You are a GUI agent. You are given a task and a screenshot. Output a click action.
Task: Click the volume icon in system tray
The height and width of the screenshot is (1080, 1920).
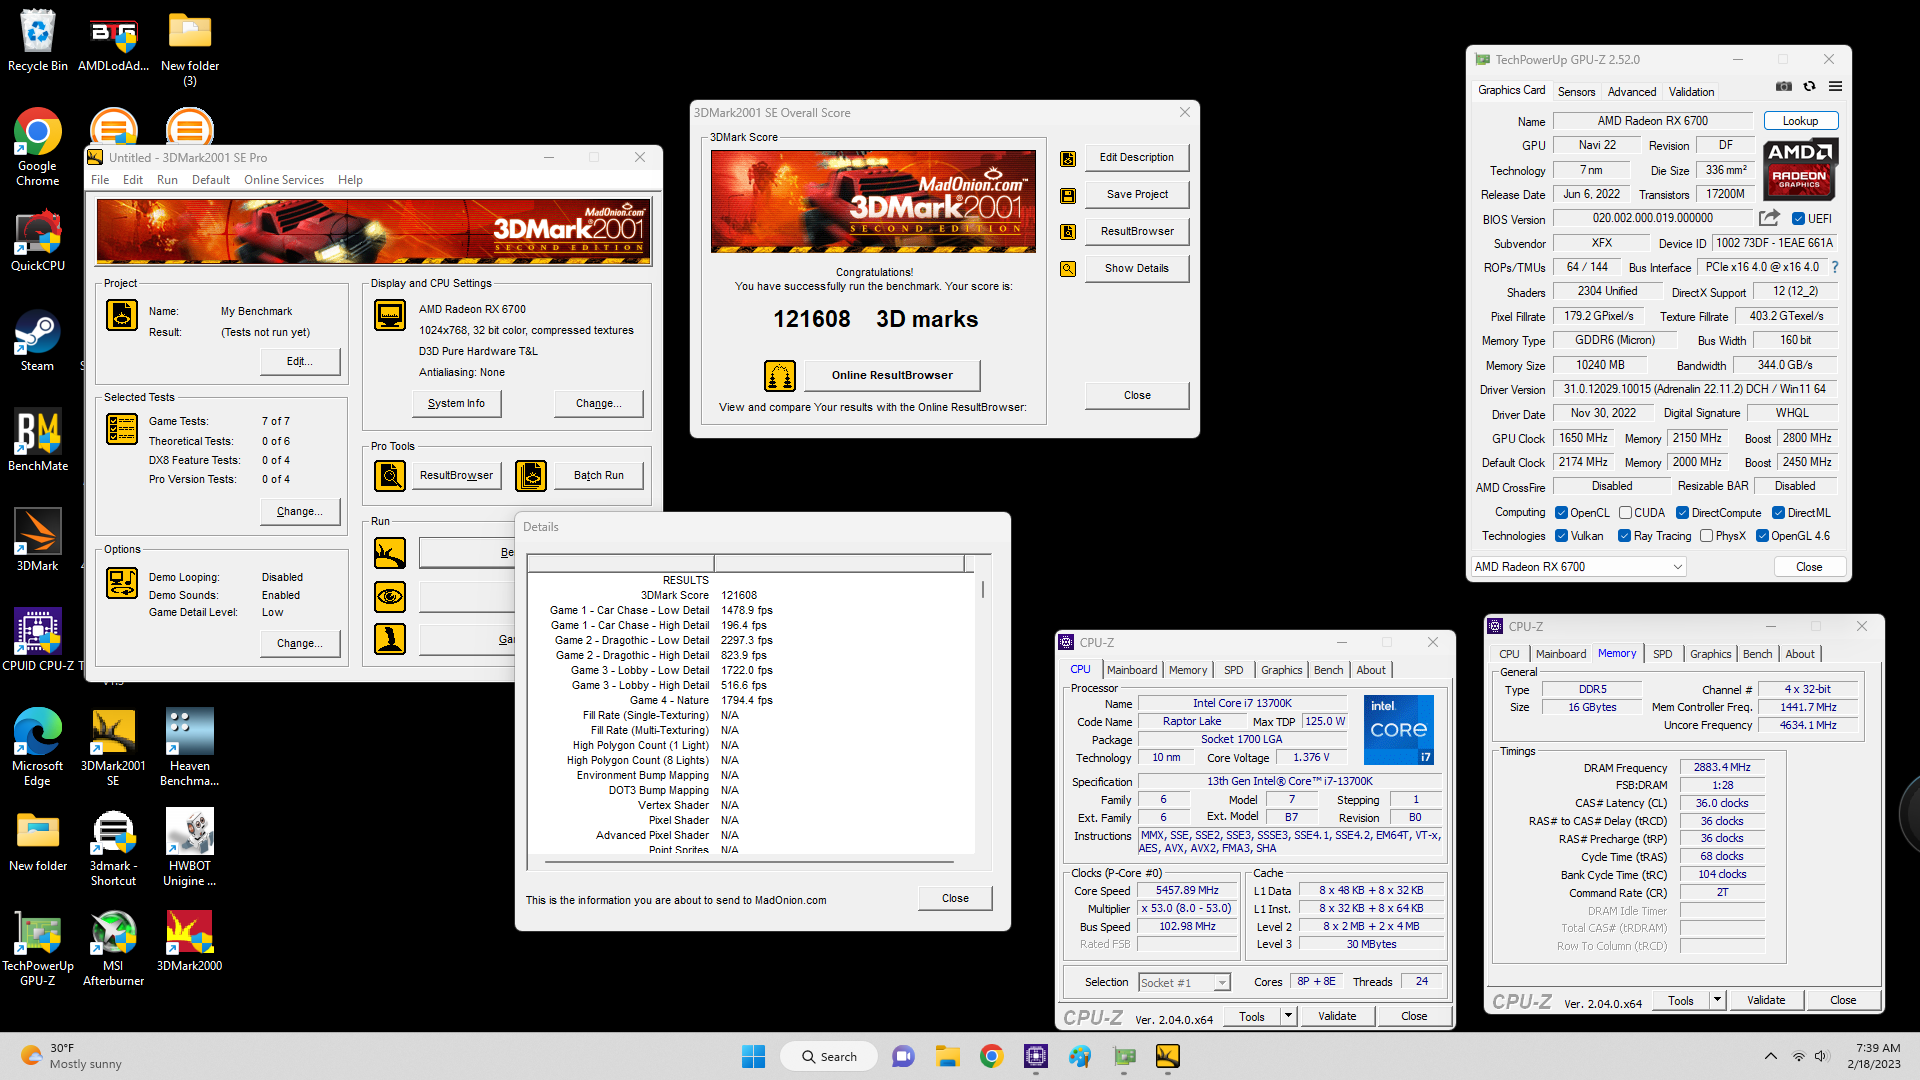[1821, 1056]
